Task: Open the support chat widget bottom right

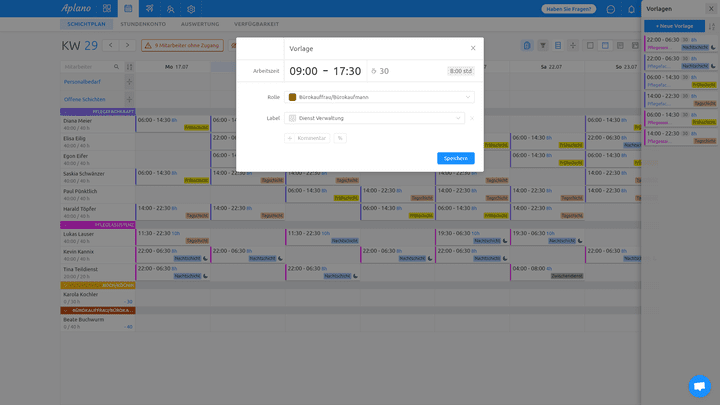Action: (x=699, y=385)
